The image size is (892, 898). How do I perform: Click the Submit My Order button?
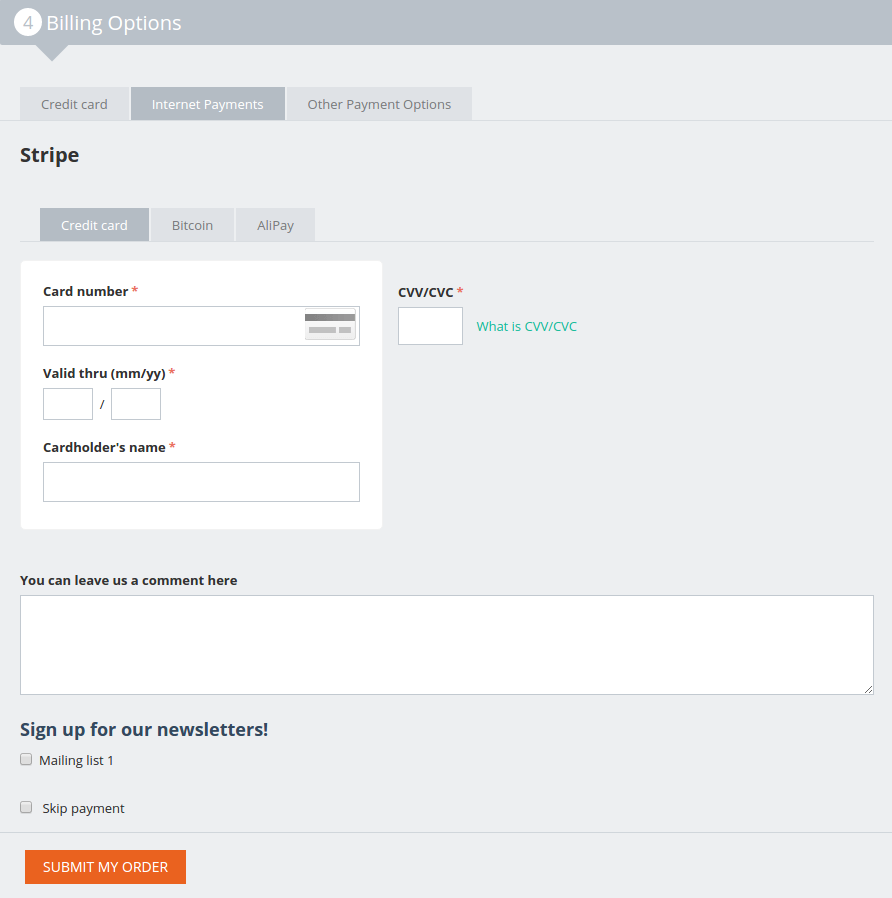(105, 867)
